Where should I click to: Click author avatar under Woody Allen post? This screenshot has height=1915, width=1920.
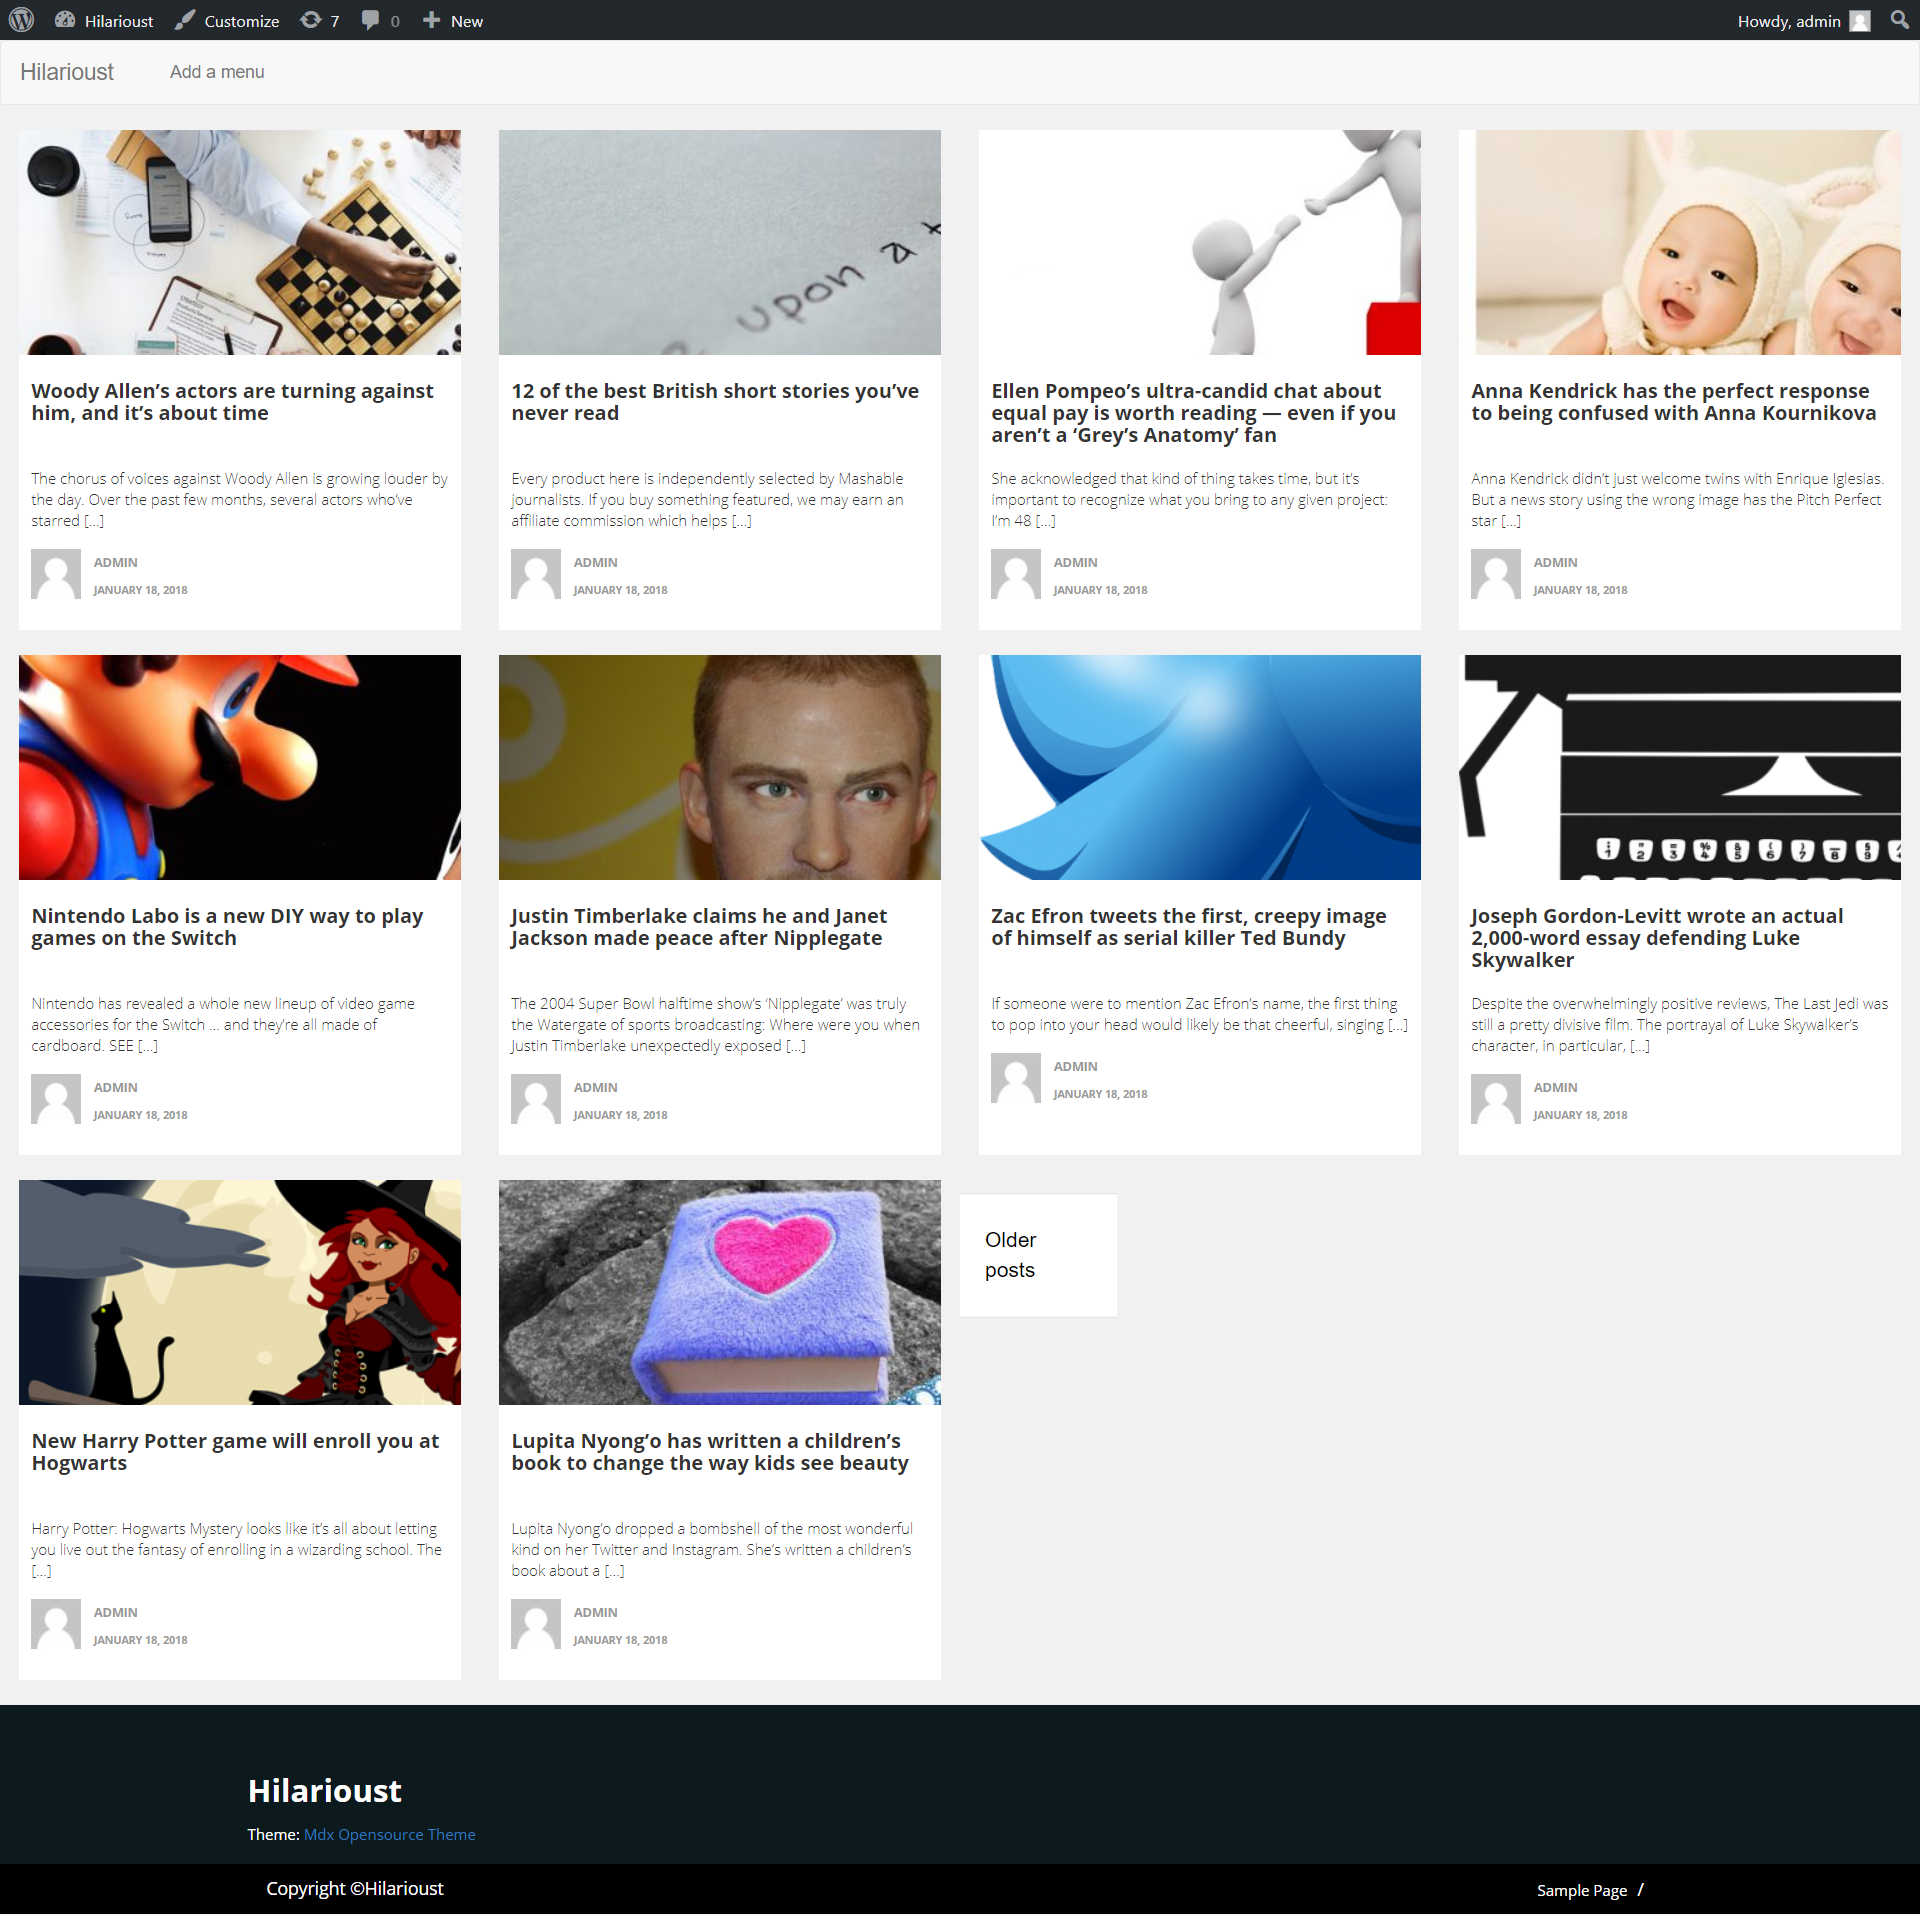[56, 574]
